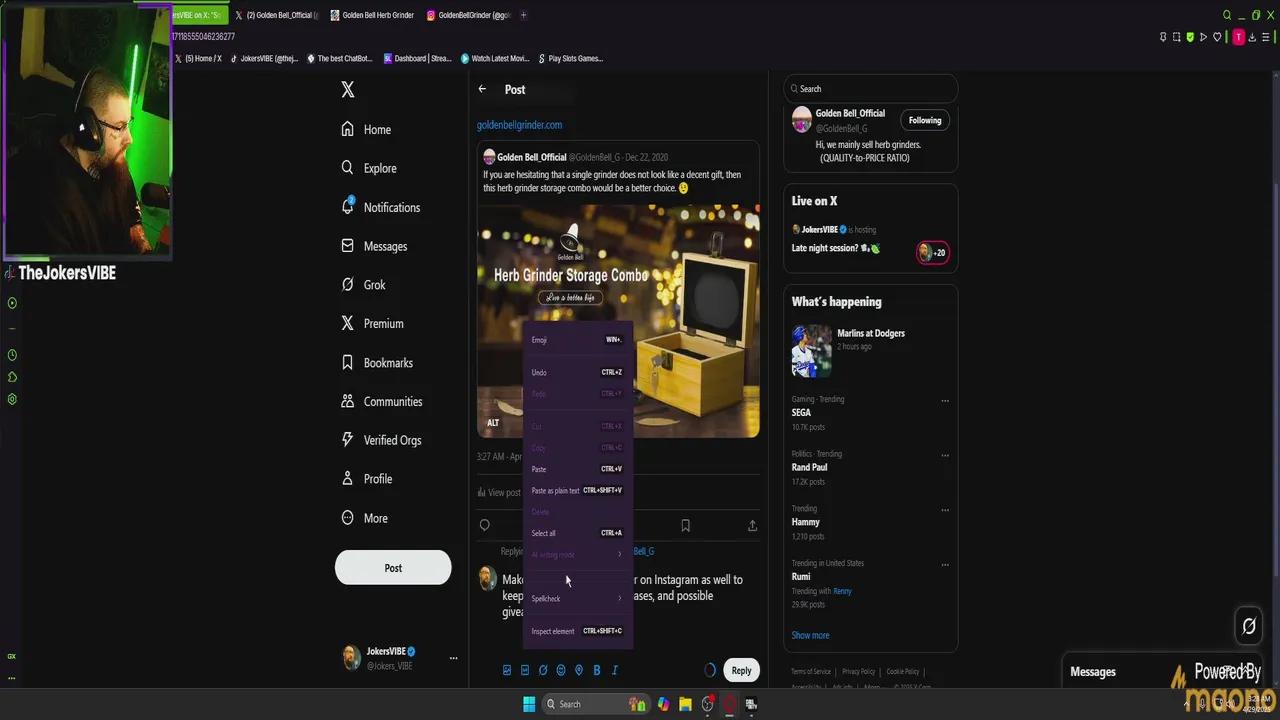Add a GIF from the reply toolbar
This screenshot has height=720, width=1280.
(525, 670)
